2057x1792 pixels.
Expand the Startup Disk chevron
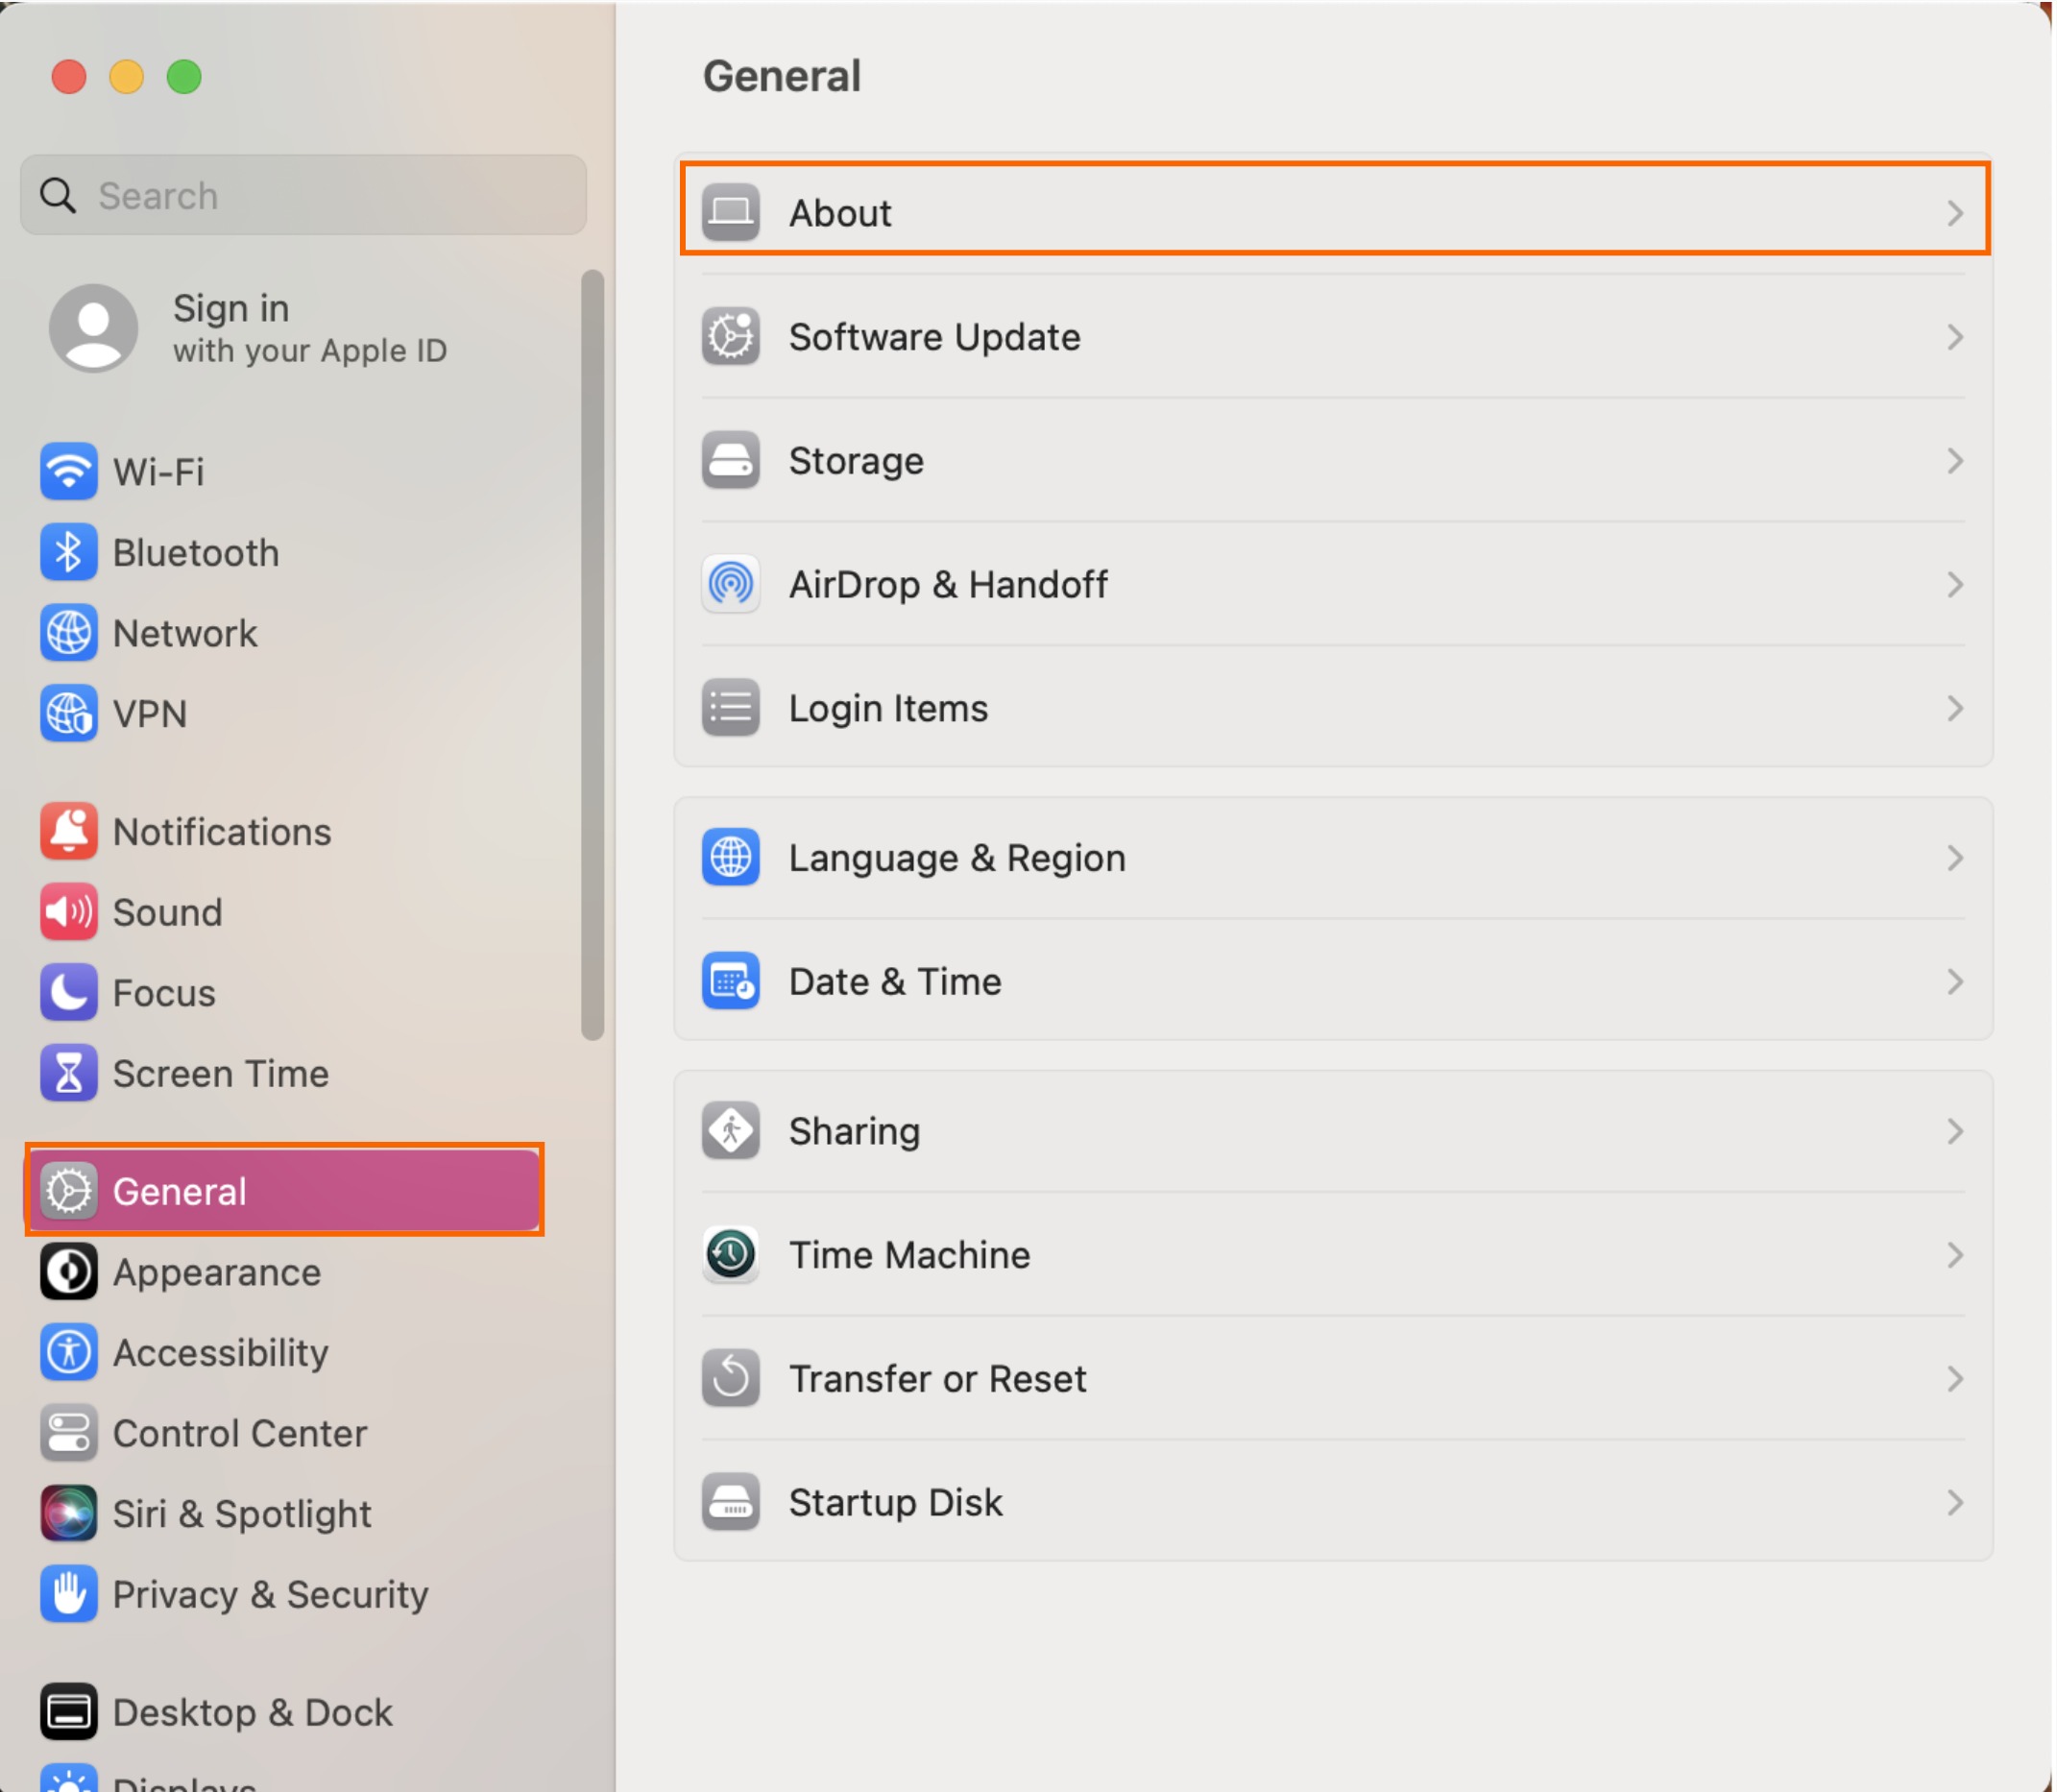click(1956, 1503)
